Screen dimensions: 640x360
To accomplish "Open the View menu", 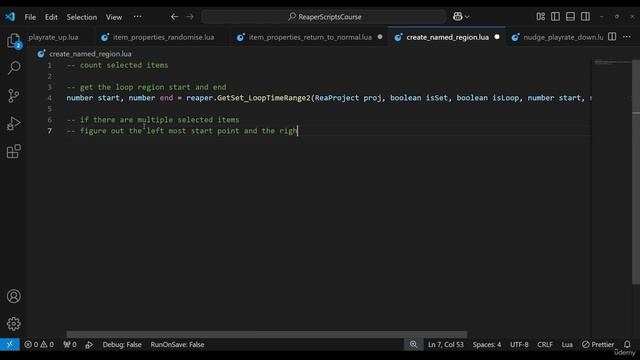I will point(114,17).
